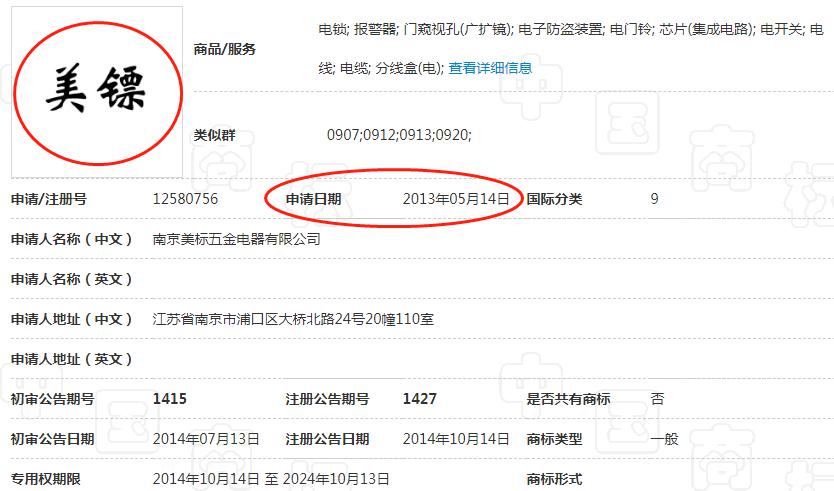Select the applicant address in 江苏省南京市浦口区
The image size is (834, 491).
(293, 319)
